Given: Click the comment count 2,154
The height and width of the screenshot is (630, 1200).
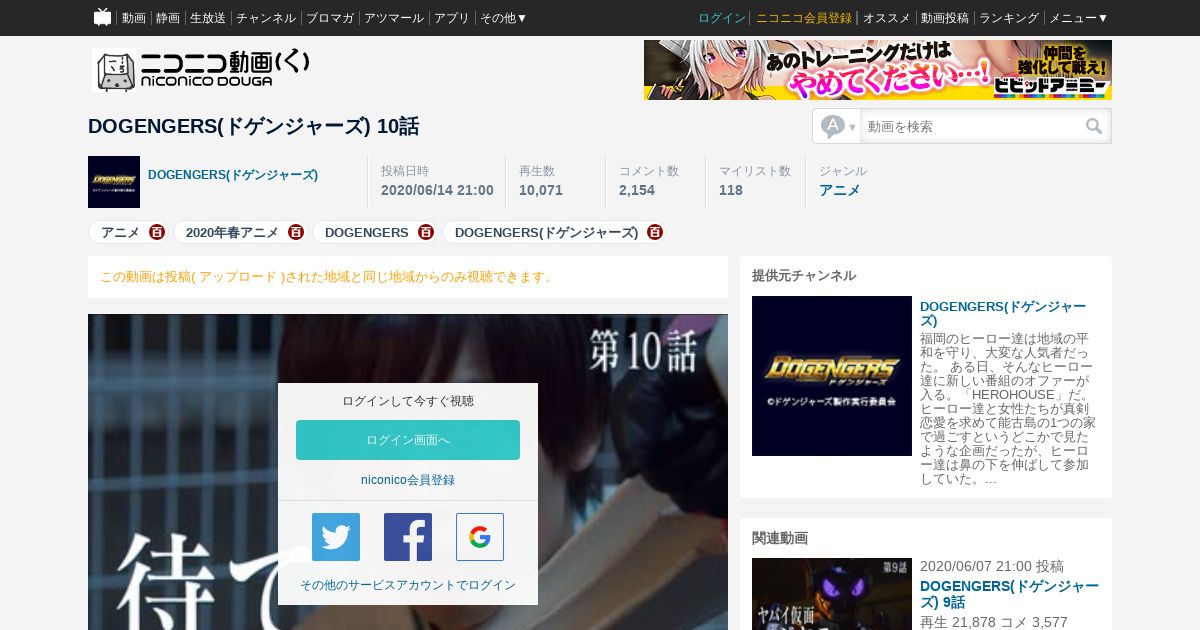Looking at the screenshot, I should 637,190.
